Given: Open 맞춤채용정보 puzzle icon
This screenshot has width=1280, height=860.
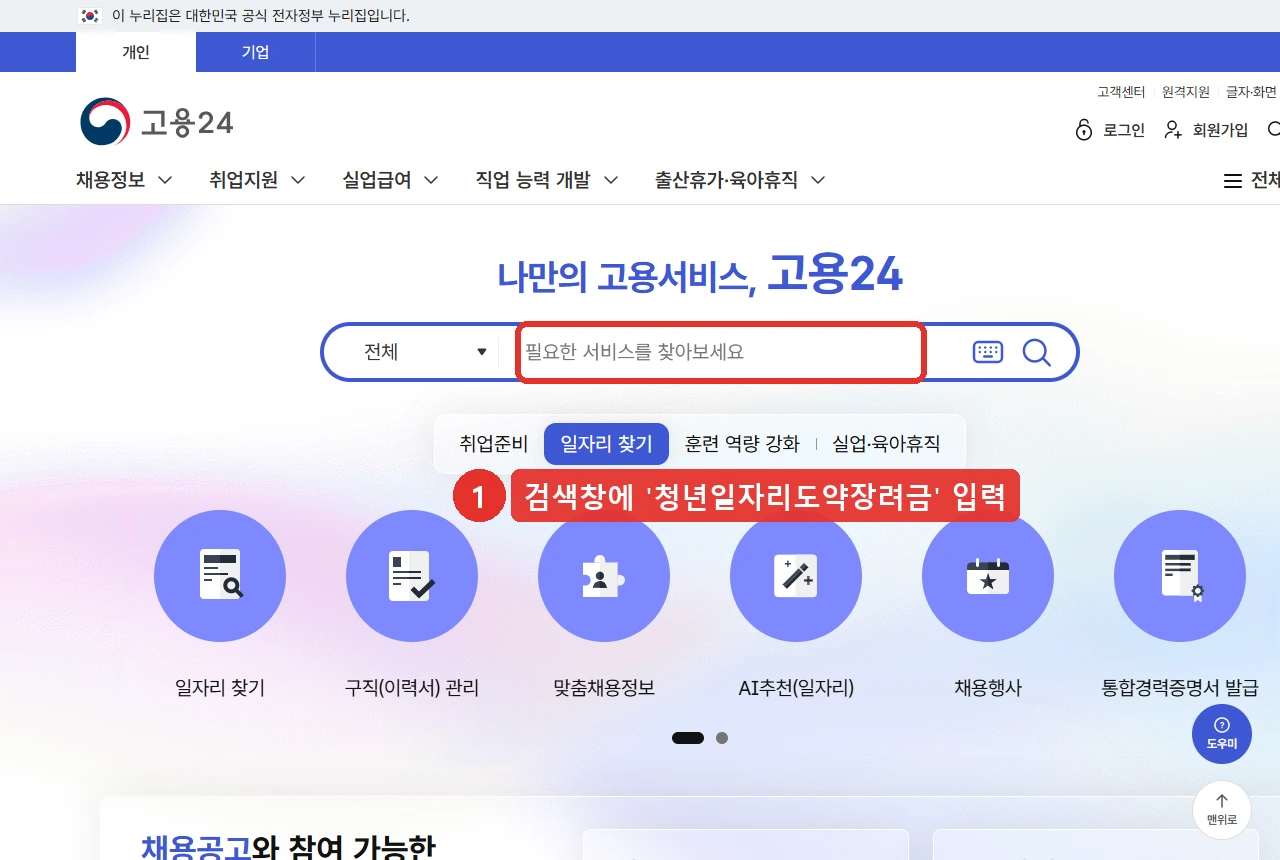Looking at the screenshot, I should (x=604, y=576).
